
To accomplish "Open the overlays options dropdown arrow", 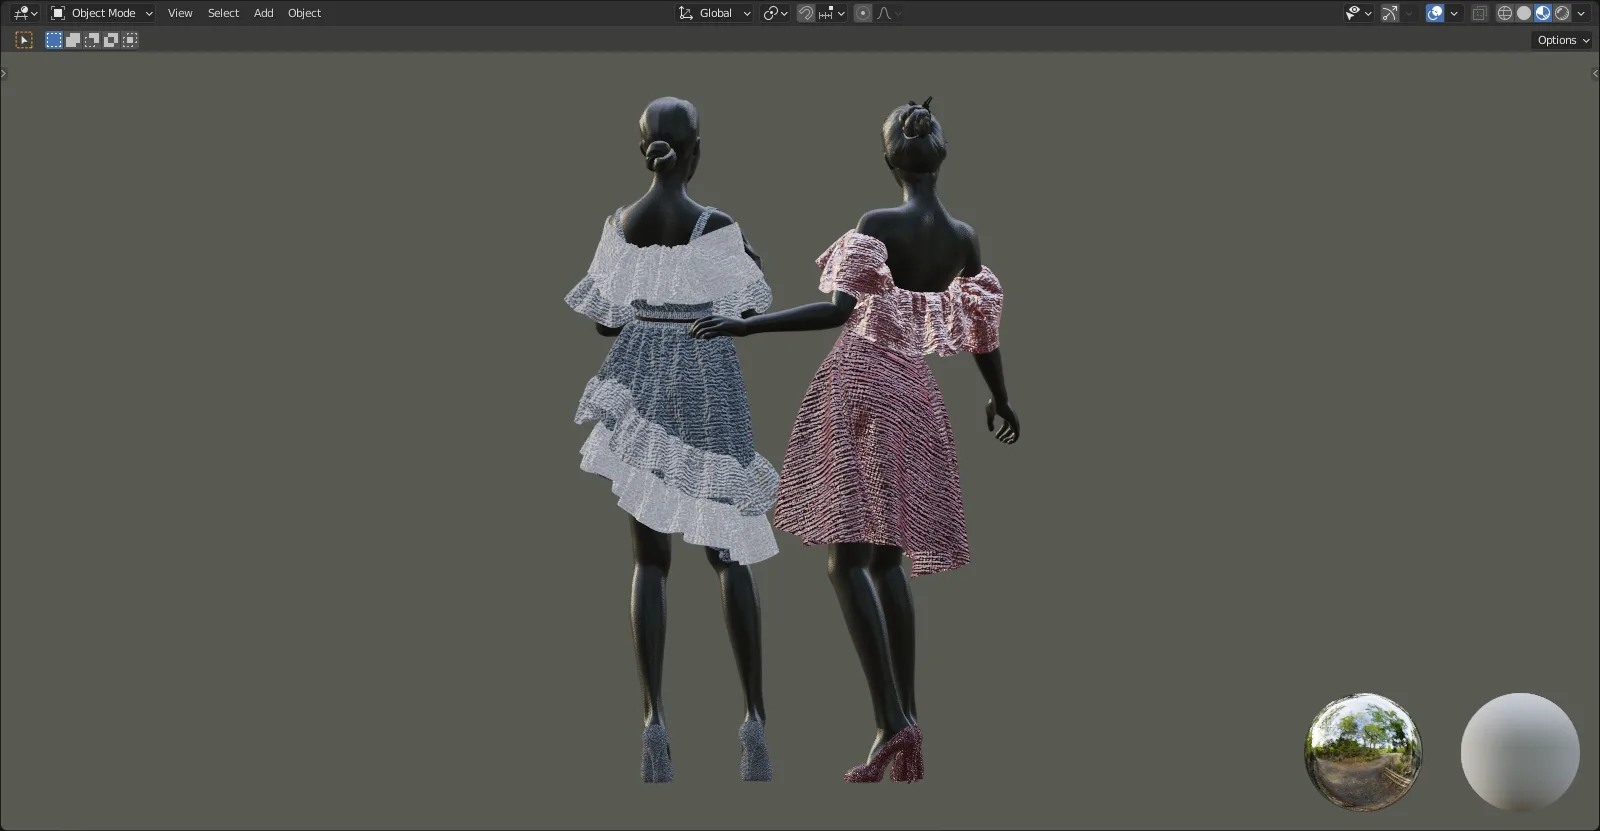I will pyautogui.click(x=1454, y=13).
